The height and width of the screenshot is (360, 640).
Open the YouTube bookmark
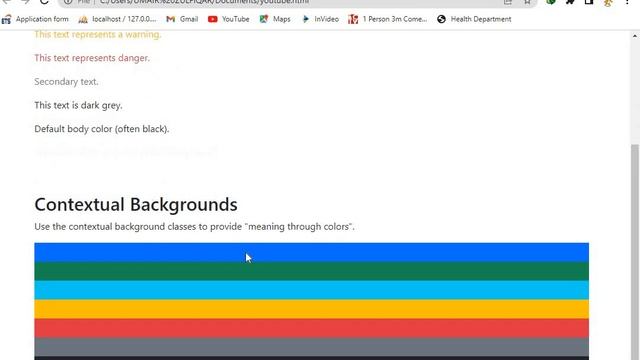point(229,19)
